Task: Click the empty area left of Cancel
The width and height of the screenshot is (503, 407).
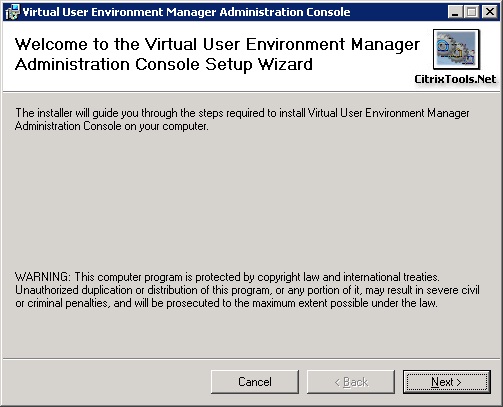Action: tap(107, 382)
